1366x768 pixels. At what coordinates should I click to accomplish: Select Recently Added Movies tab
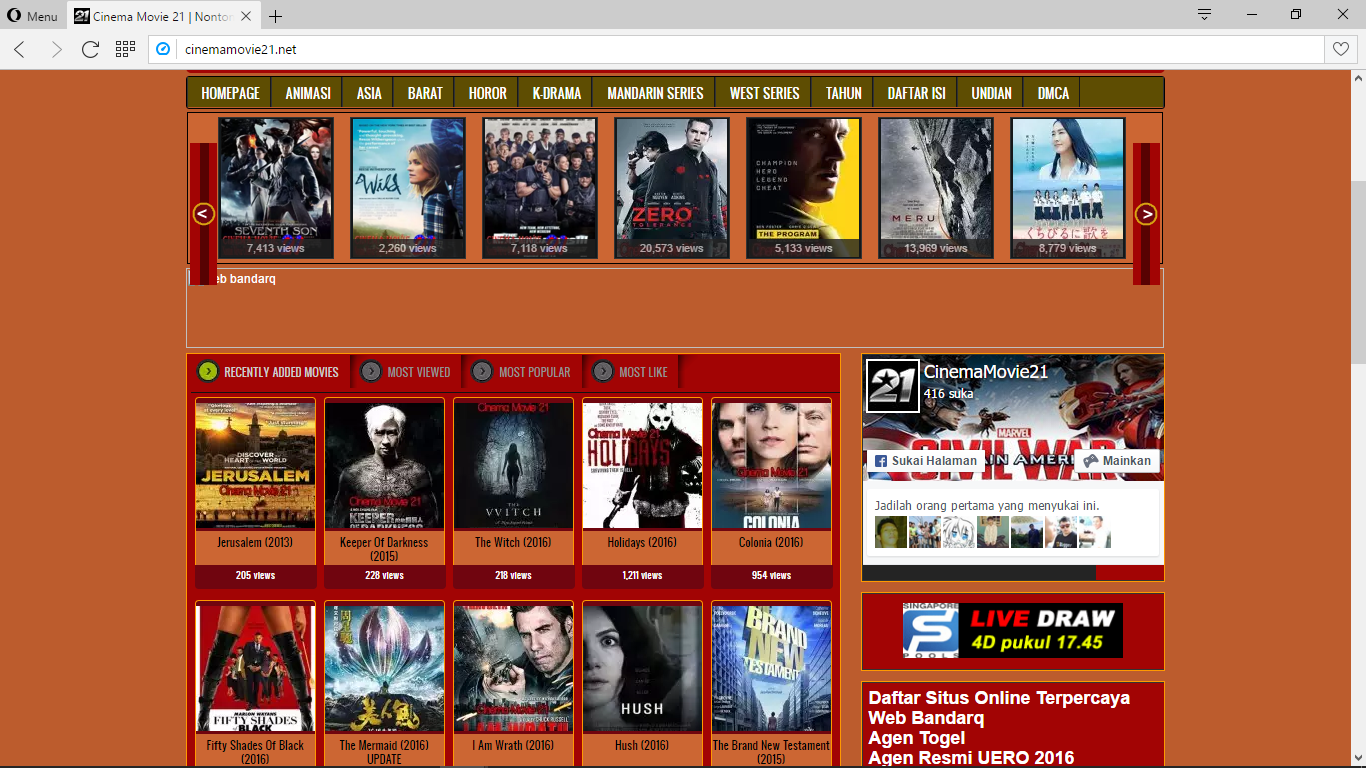tap(270, 372)
